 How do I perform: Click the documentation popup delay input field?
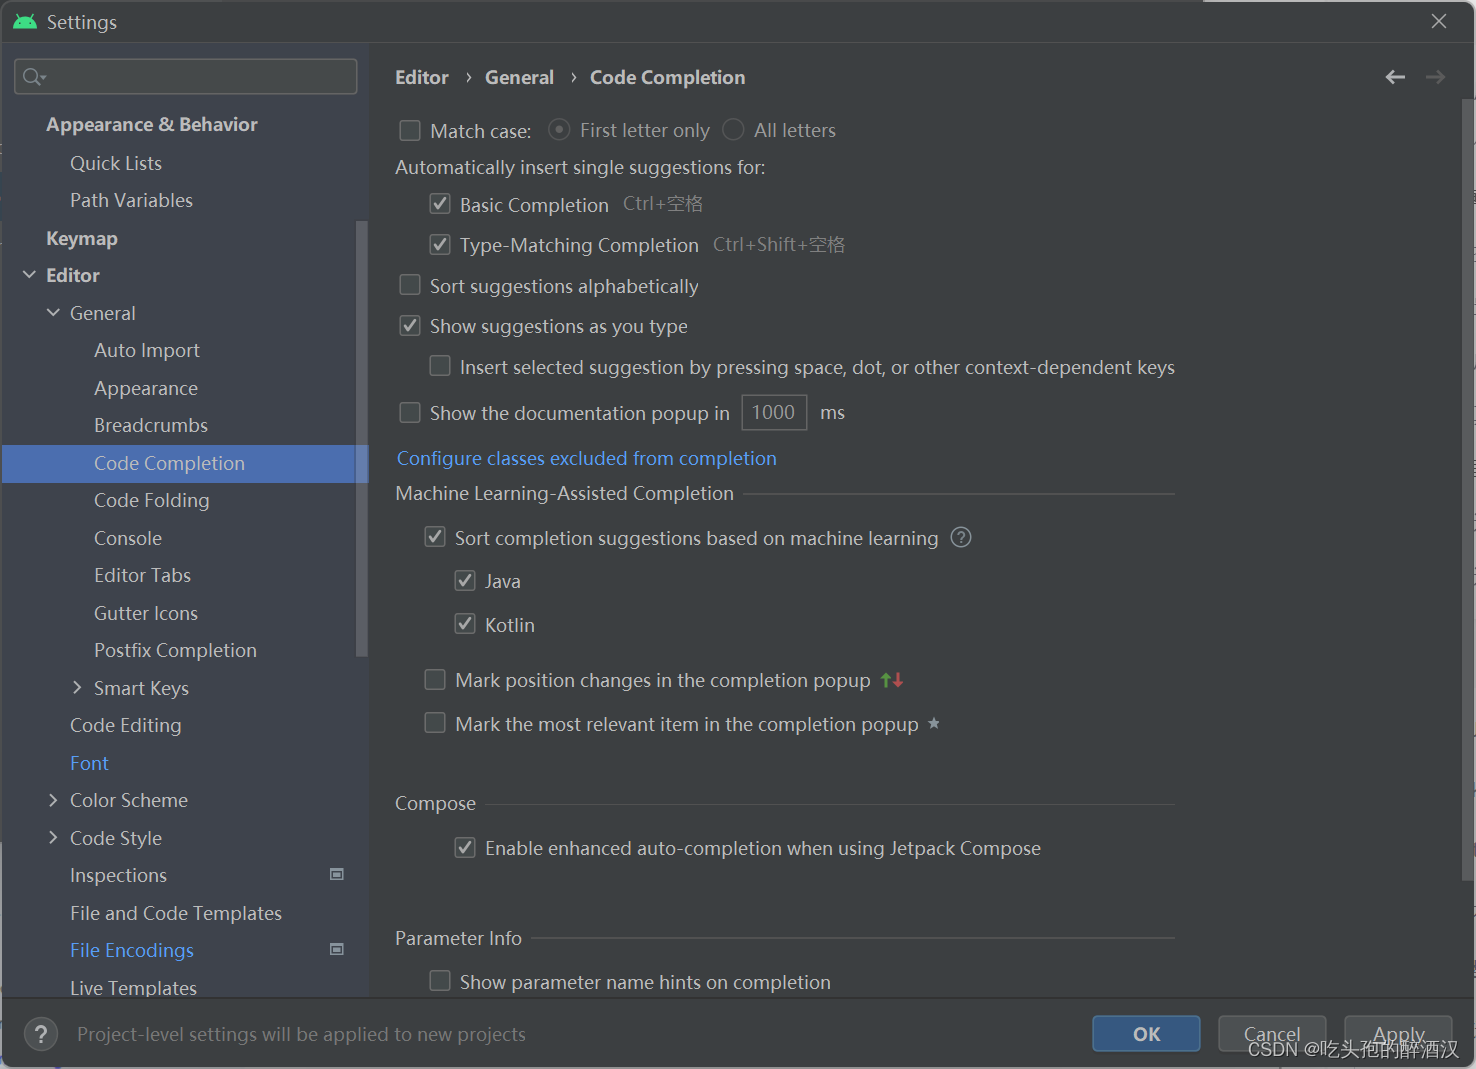(x=774, y=412)
